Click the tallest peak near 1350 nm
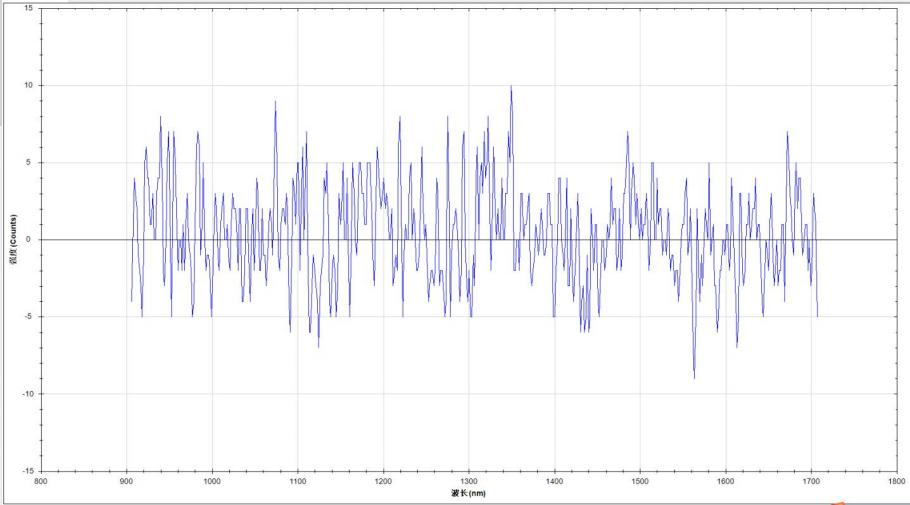The width and height of the screenshot is (910, 505). coord(511,87)
